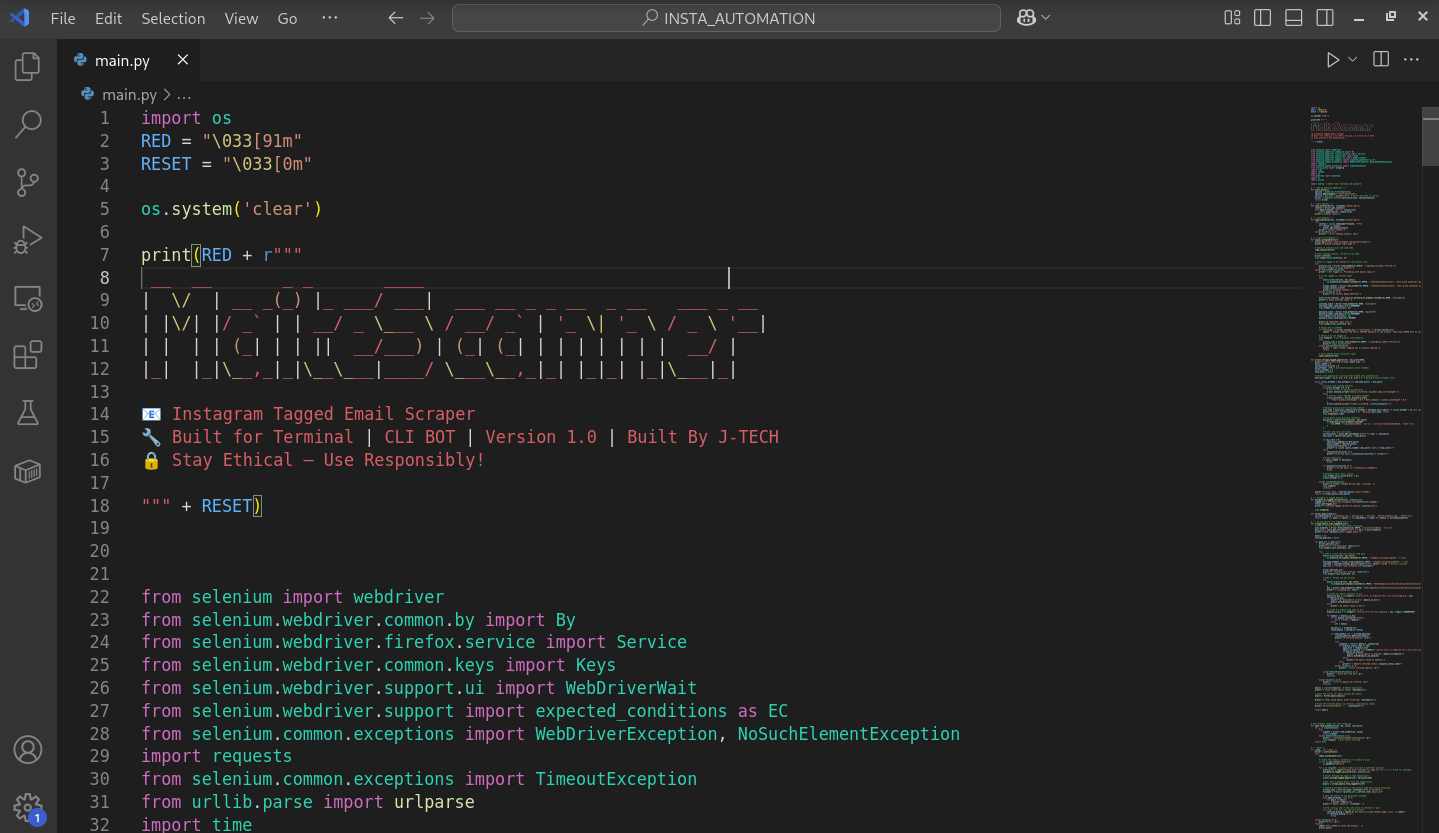Open the Explorer view in activity bar
The image size is (1439, 833).
pyautogui.click(x=28, y=67)
